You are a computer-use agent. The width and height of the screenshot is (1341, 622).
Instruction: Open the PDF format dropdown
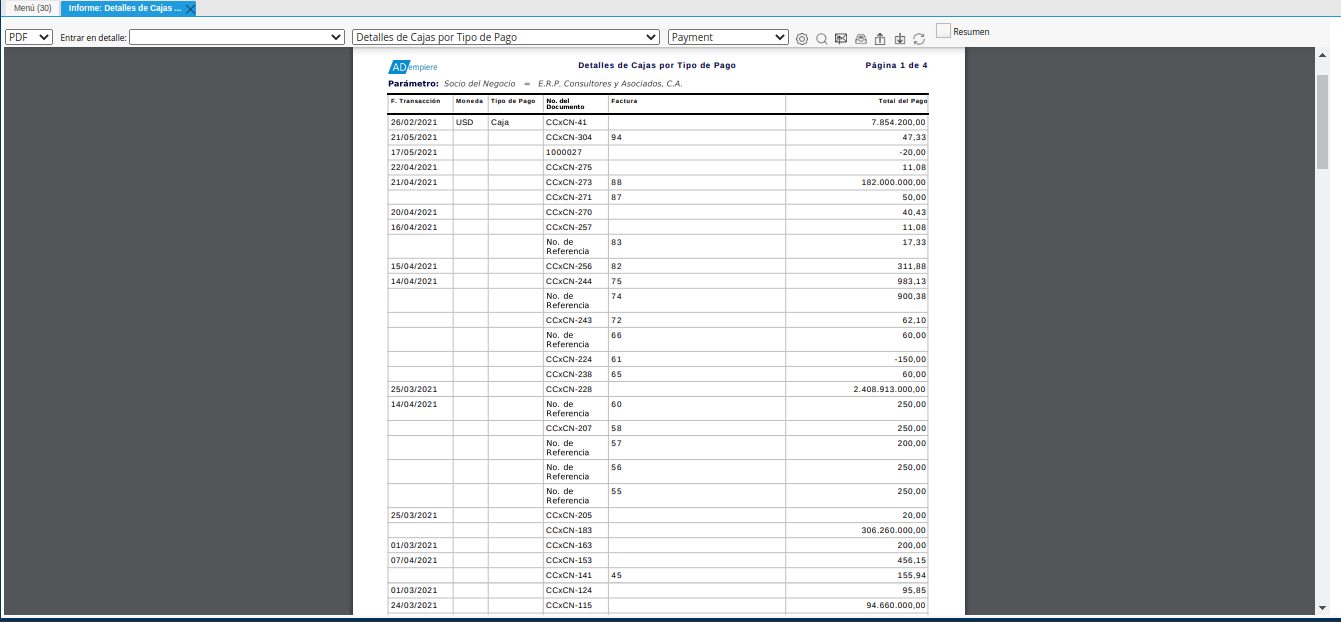(x=29, y=37)
